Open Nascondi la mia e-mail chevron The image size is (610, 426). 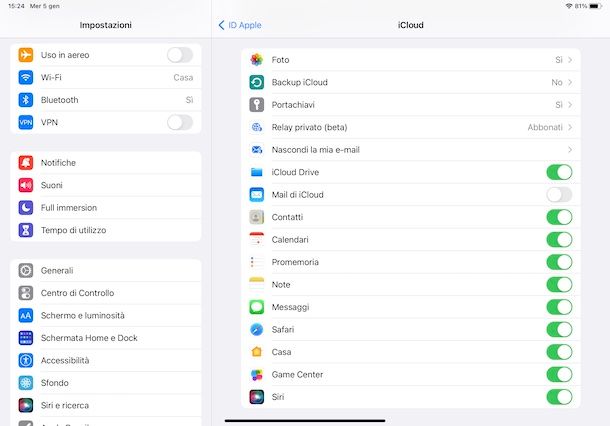pyautogui.click(x=570, y=150)
